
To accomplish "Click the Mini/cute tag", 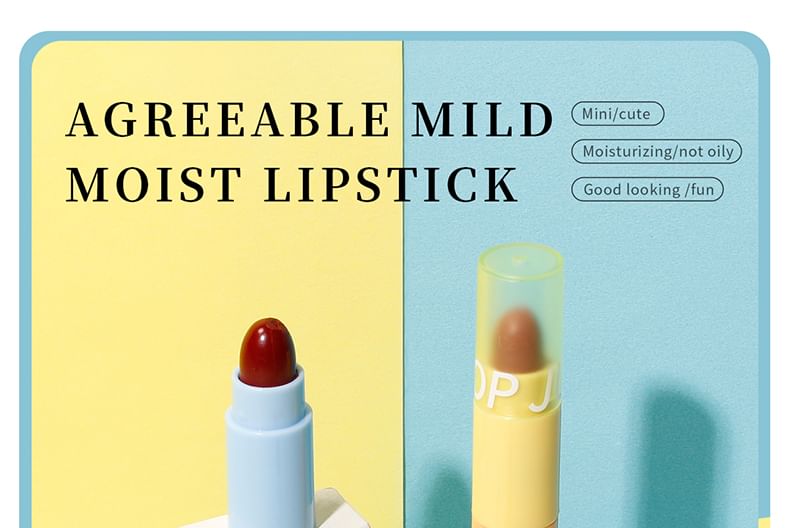I will [617, 114].
